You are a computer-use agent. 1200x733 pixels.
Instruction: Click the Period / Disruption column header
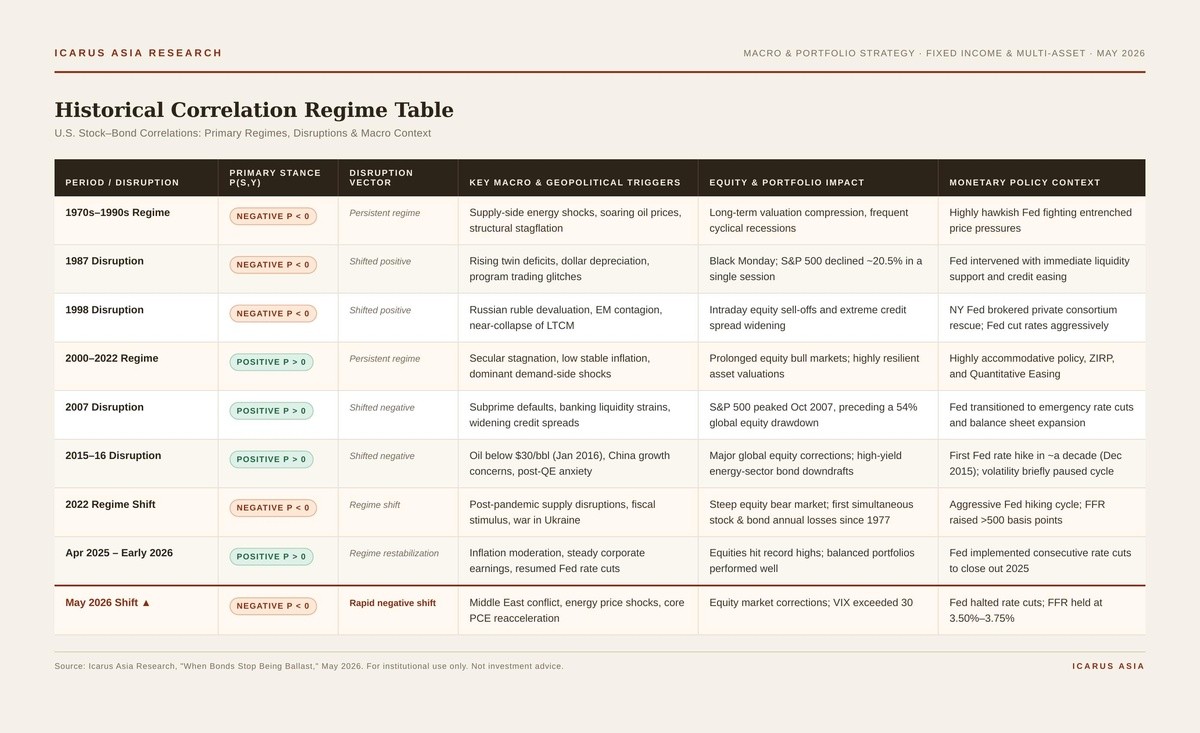click(122, 182)
